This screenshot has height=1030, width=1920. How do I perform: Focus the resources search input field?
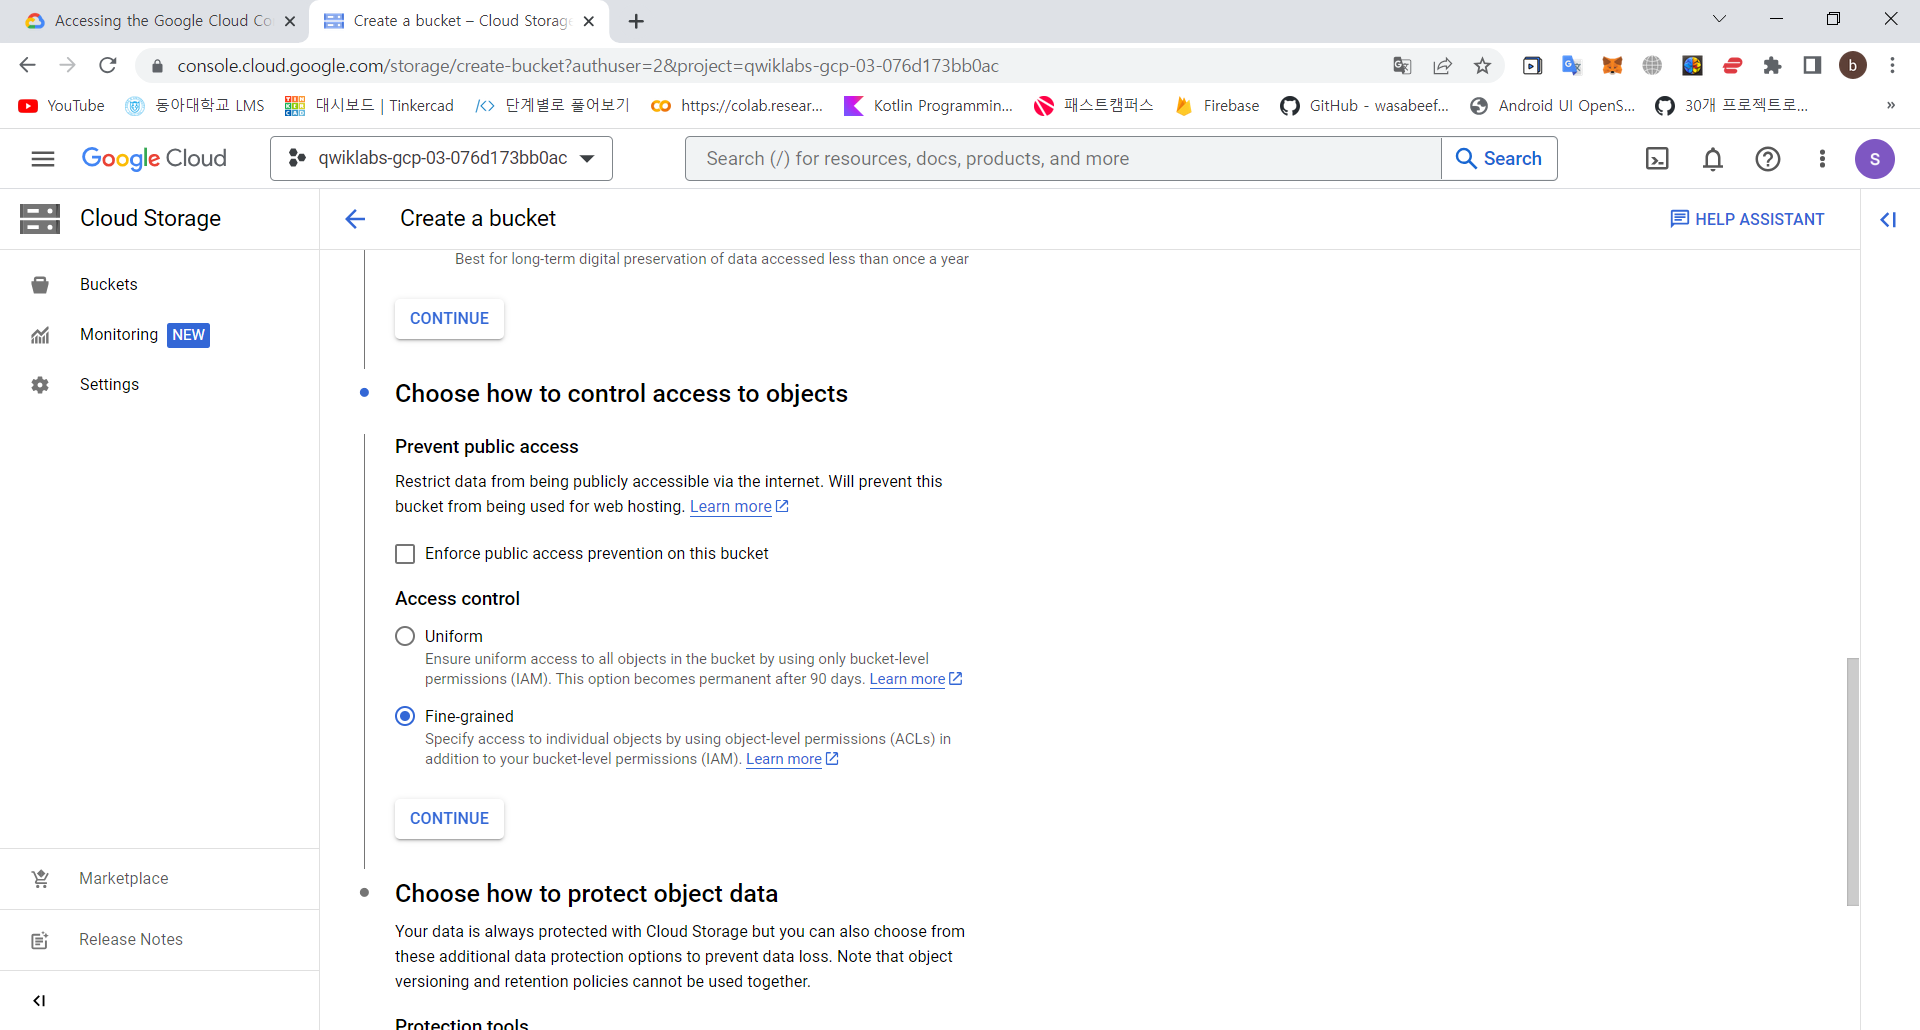coord(1062,159)
